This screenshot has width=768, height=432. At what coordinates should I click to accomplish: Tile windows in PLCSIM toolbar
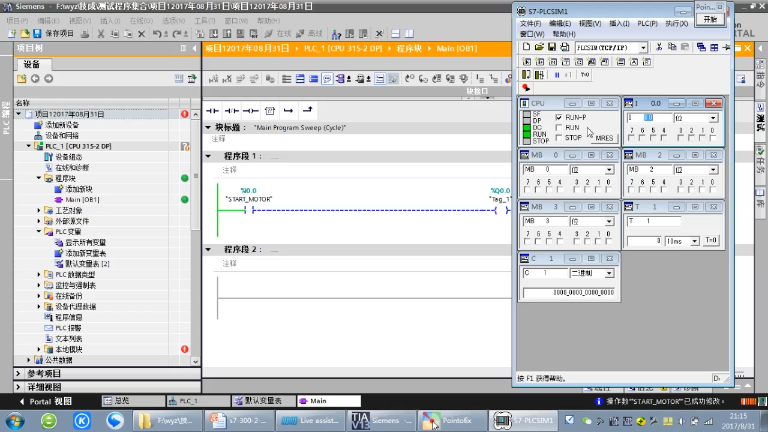click(714, 47)
